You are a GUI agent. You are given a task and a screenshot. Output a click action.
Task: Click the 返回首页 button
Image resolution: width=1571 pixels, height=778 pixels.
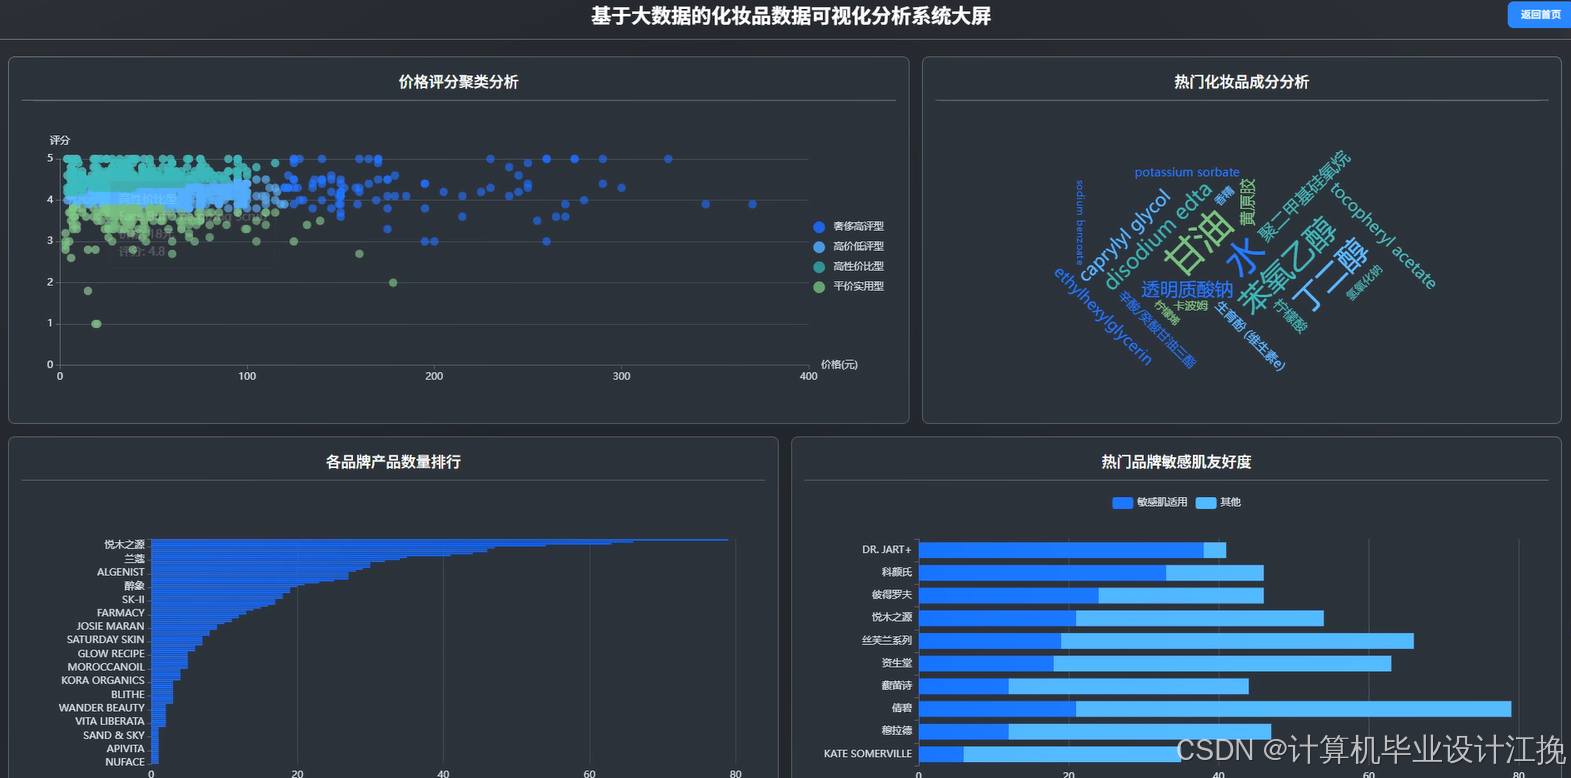pyautogui.click(x=1538, y=14)
